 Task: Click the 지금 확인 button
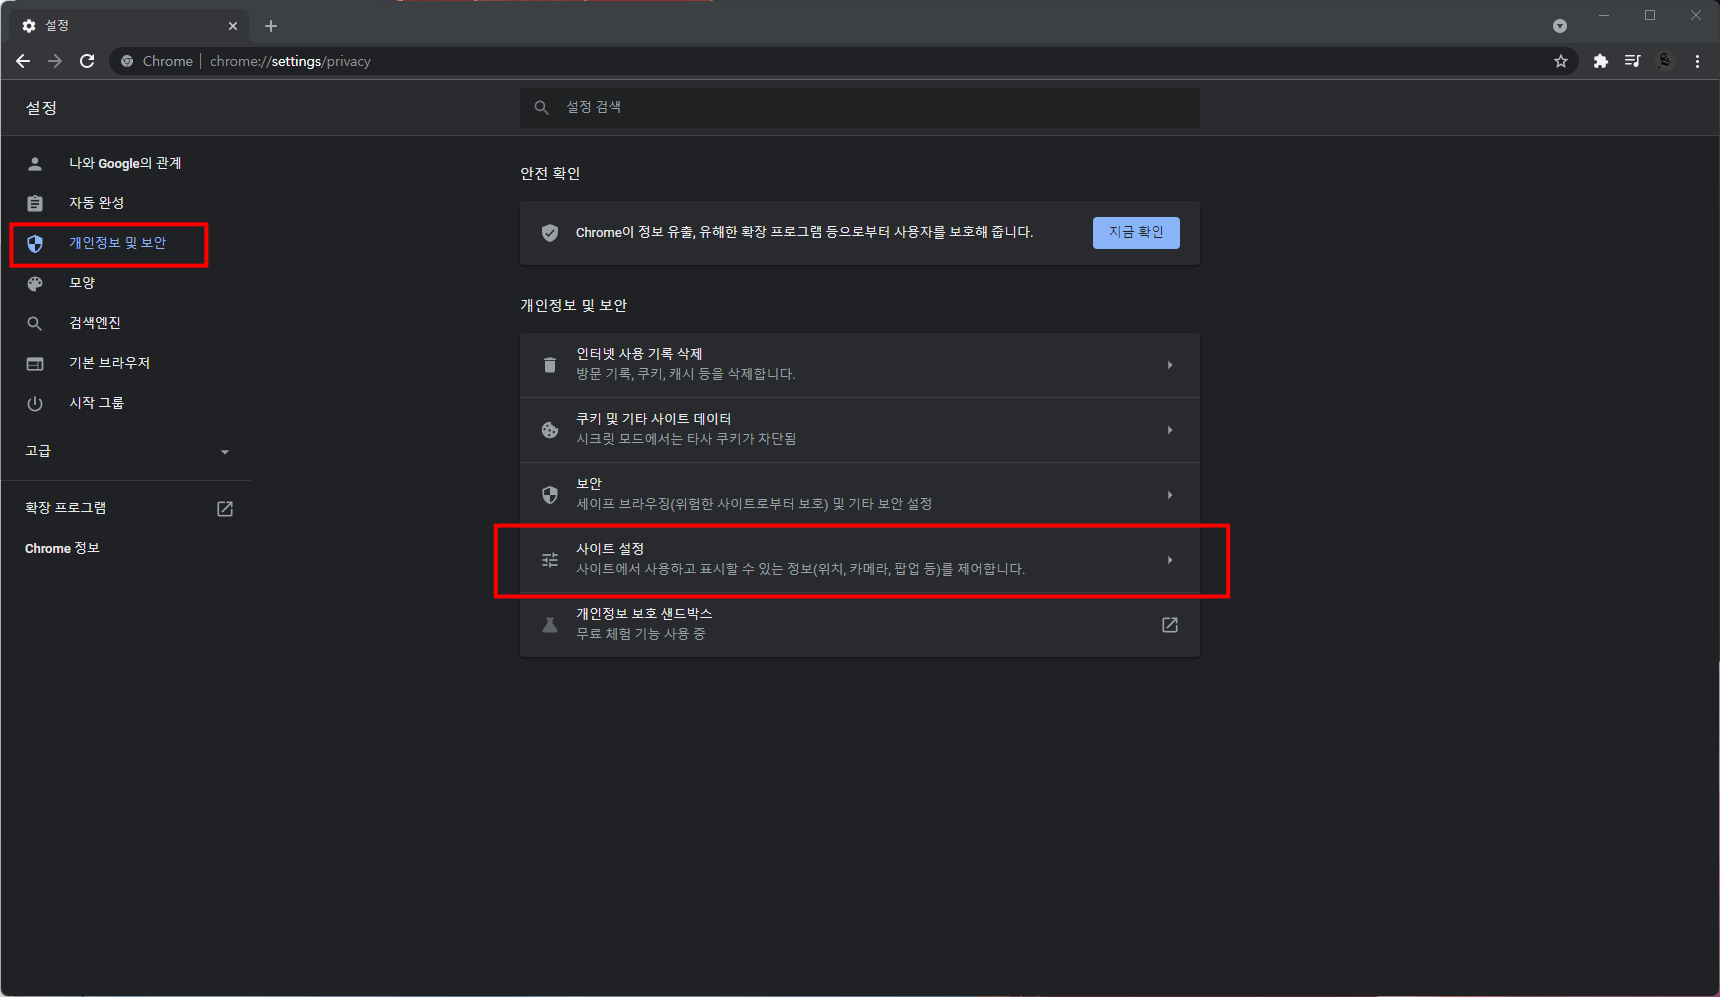(x=1136, y=233)
